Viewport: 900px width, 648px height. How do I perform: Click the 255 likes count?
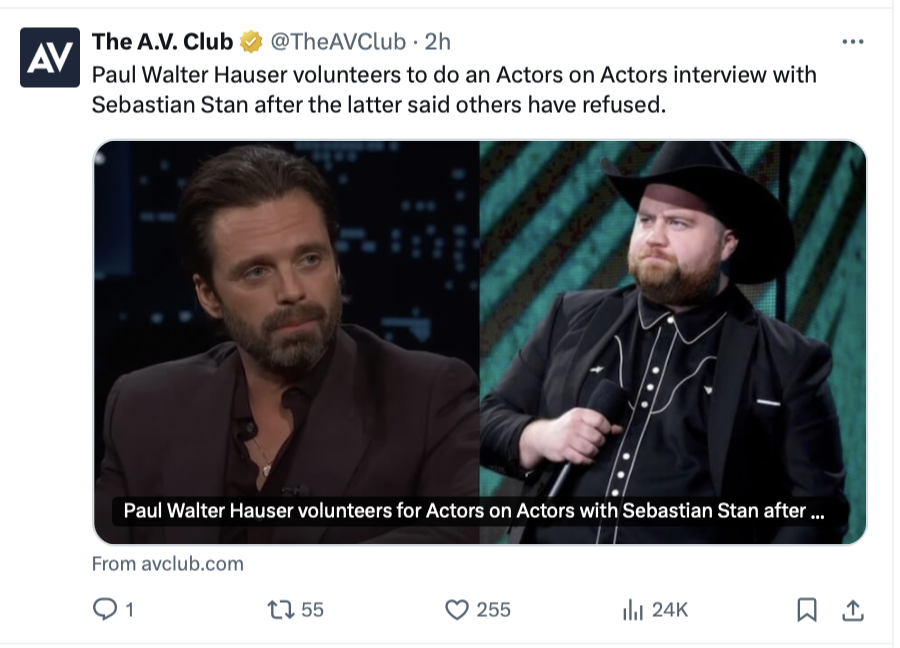pyautogui.click(x=493, y=609)
